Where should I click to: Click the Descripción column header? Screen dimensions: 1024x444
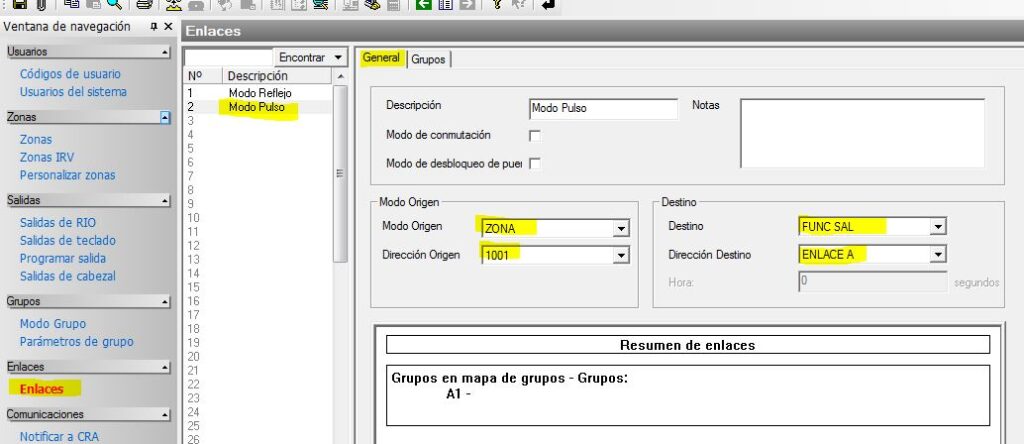coord(278,76)
